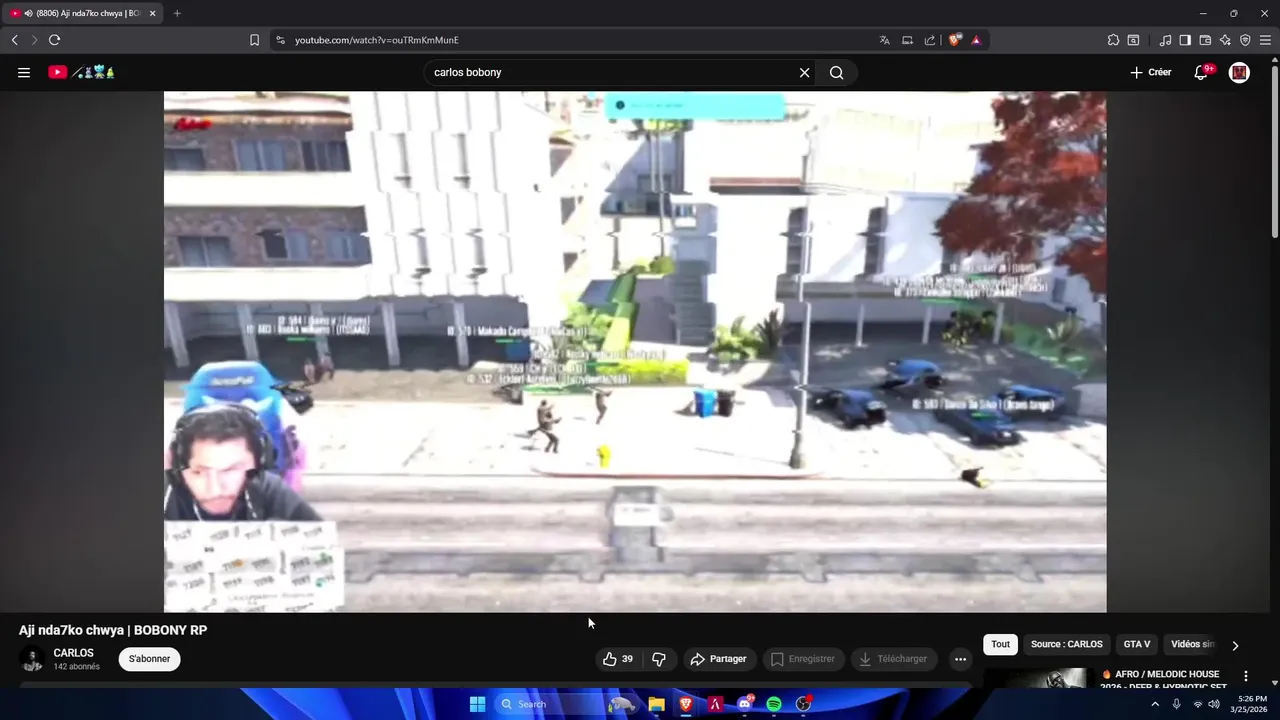
Task: Bookmark this page icon
Action: (x=254, y=40)
